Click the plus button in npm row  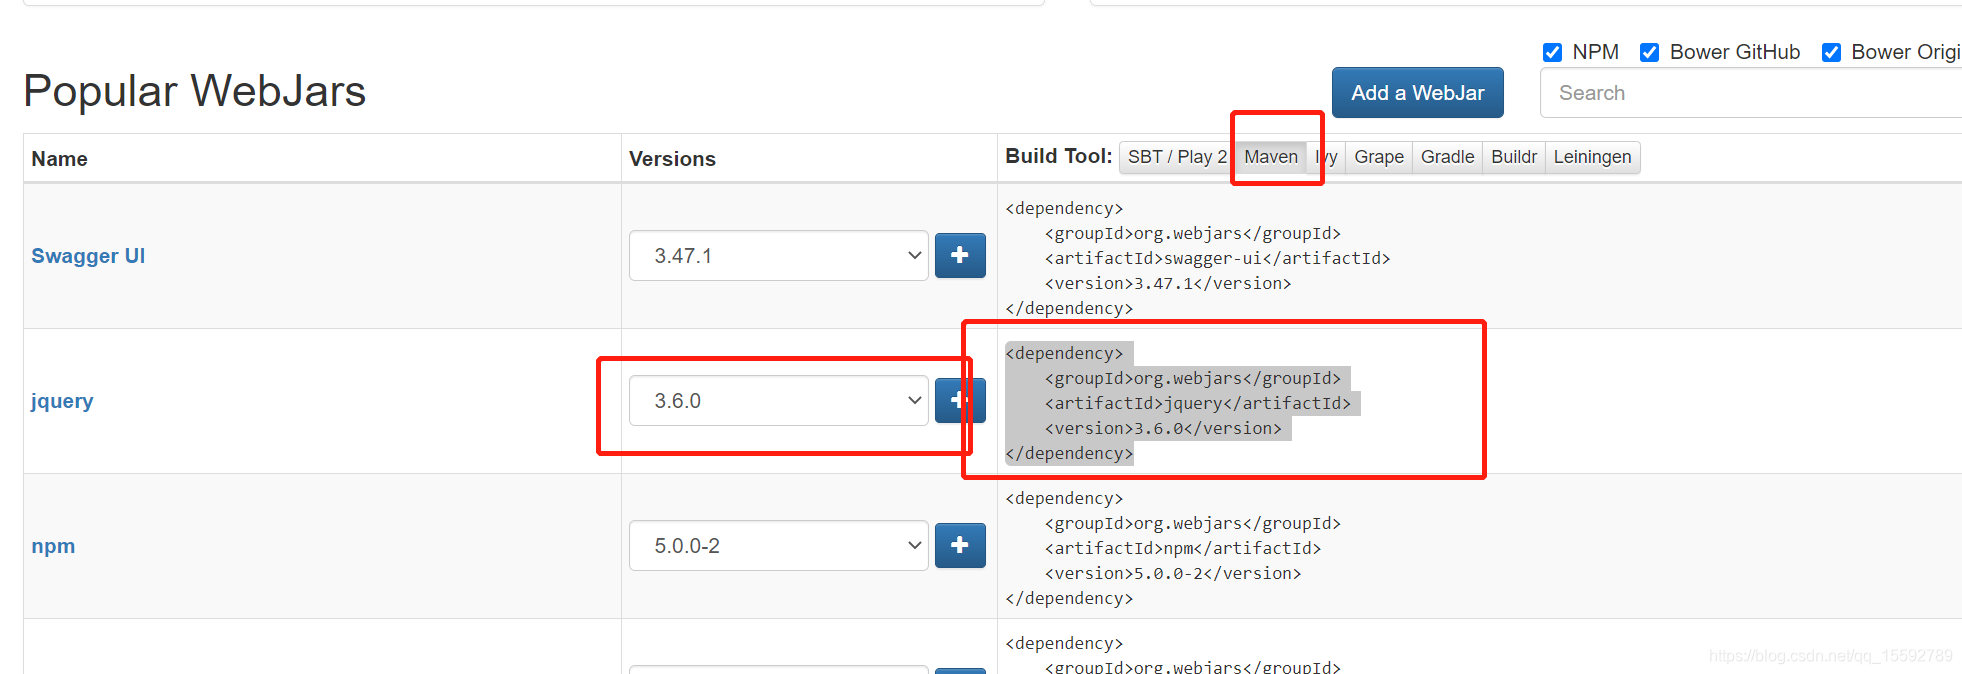tap(960, 545)
